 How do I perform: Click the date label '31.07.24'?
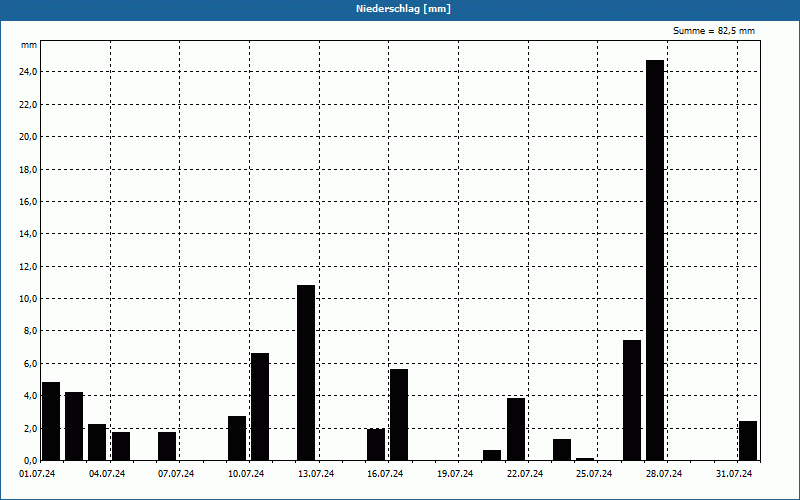click(734, 474)
